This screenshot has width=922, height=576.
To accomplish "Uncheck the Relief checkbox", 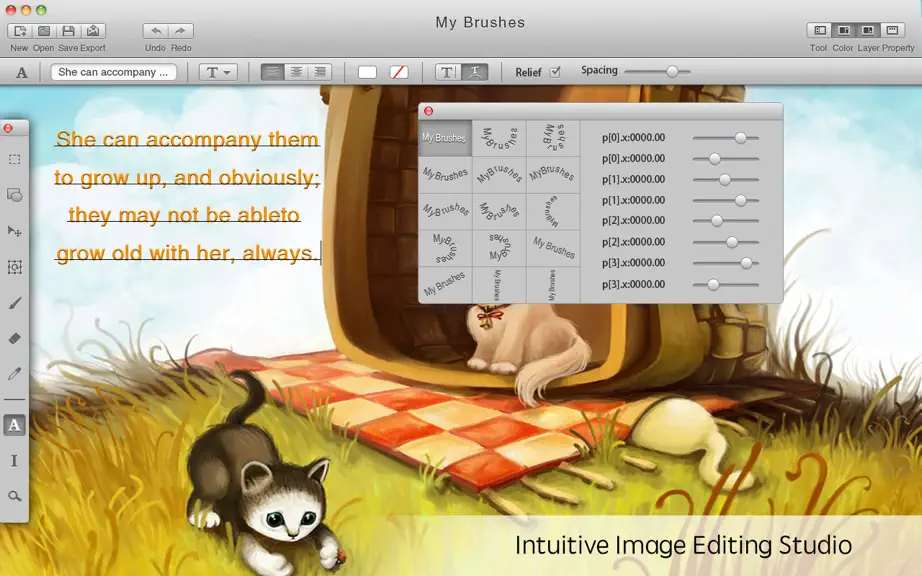I will click(554, 72).
